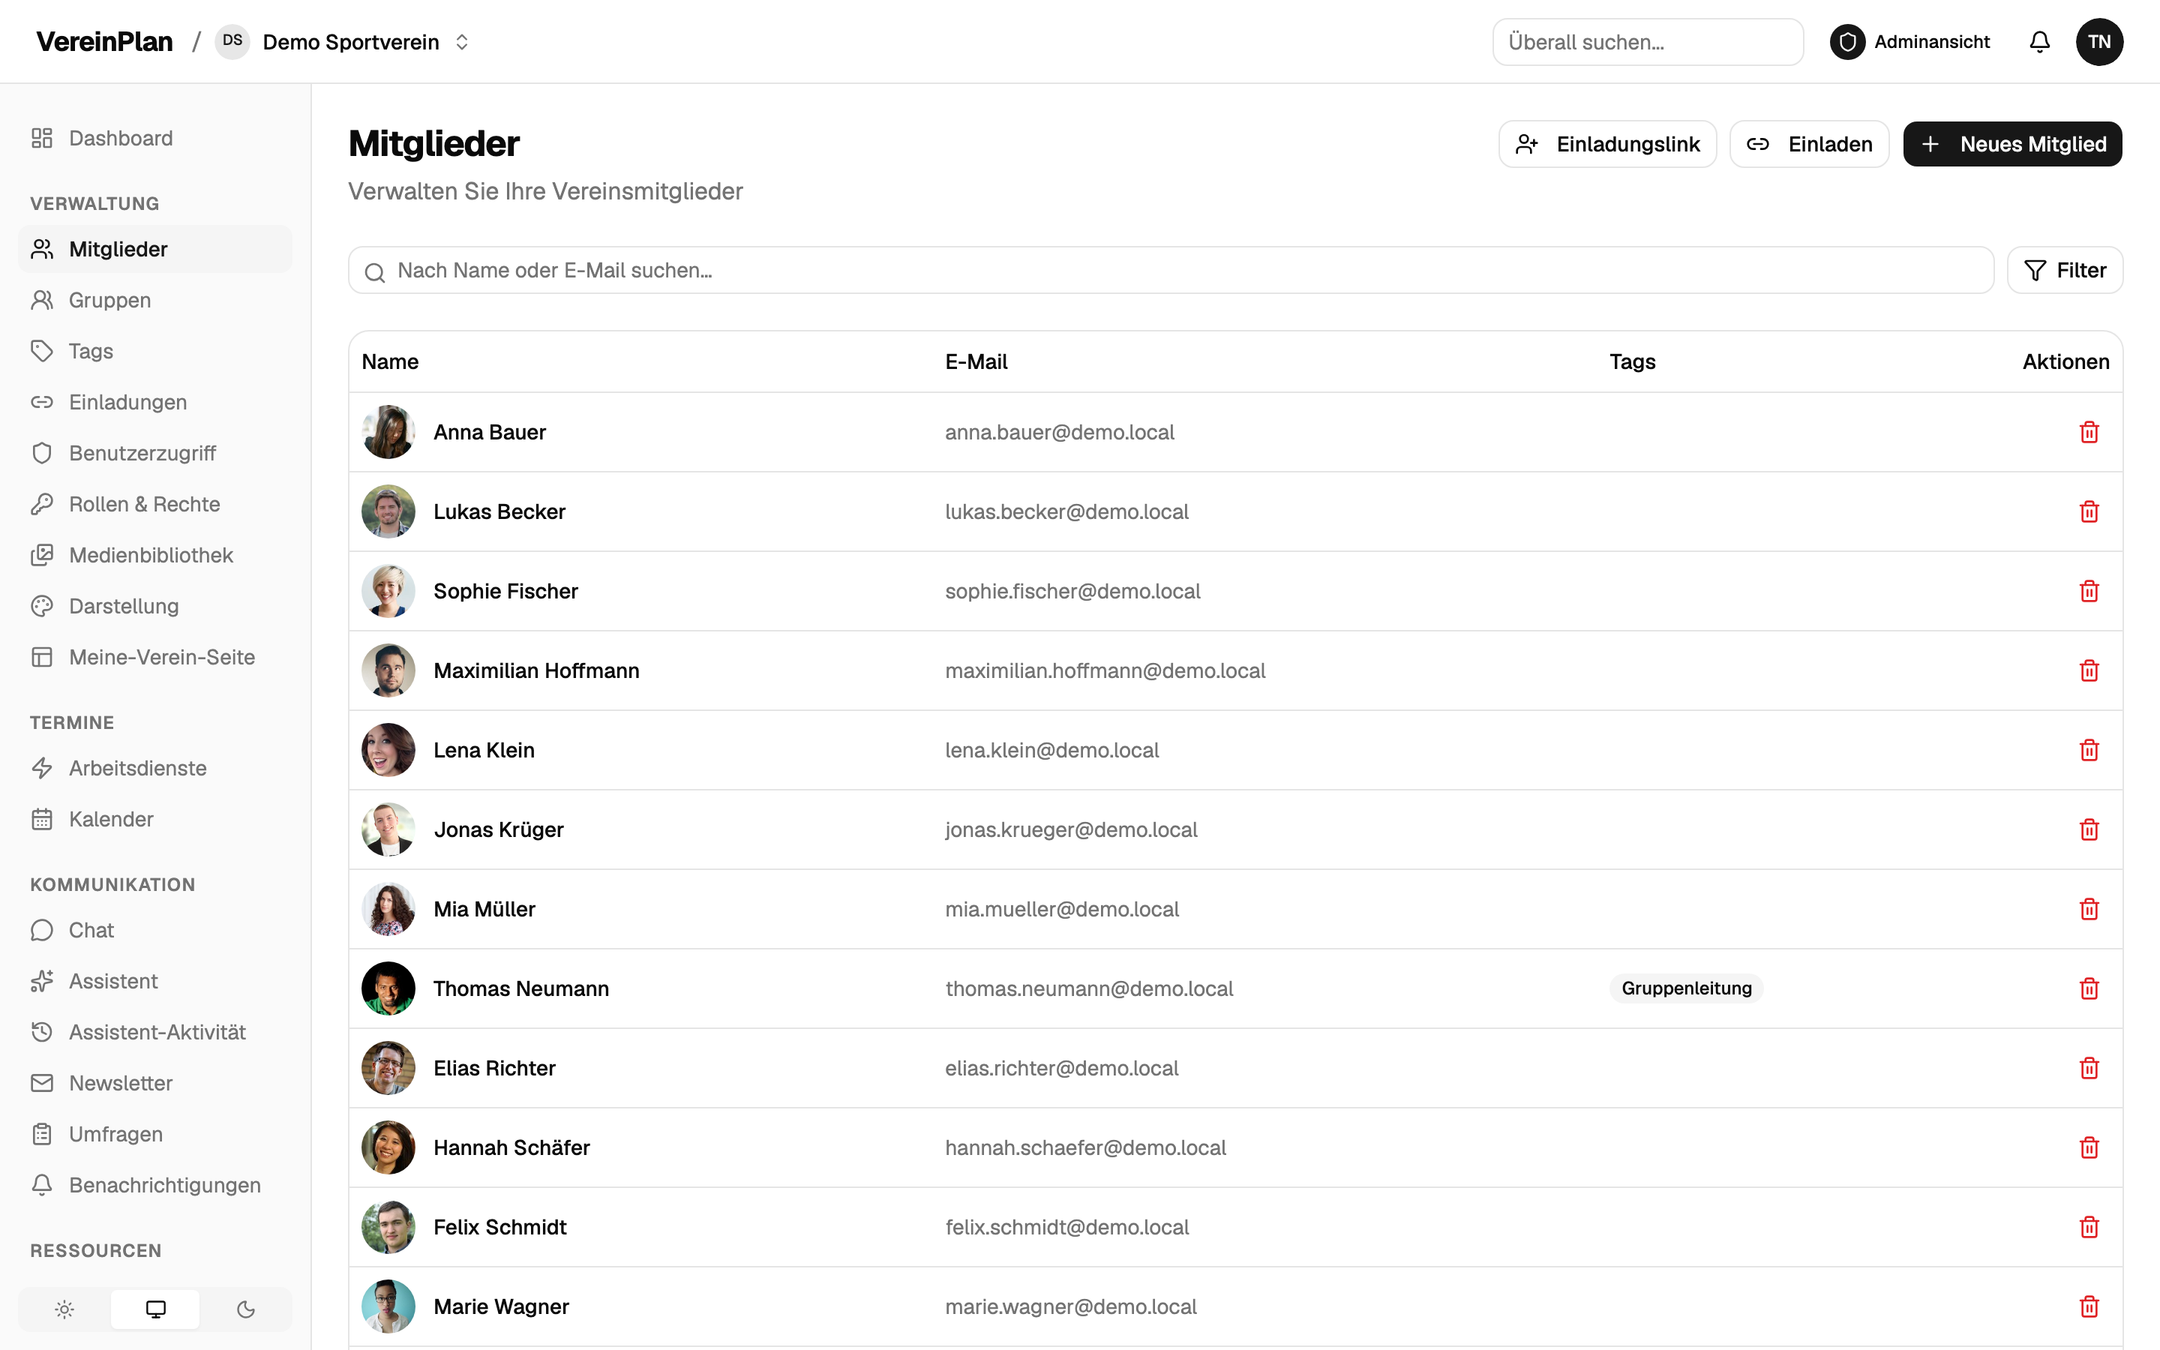Focus the Nach Name oder E-Mail search field
Screen dimensions: 2160x1350
click(x=1171, y=270)
